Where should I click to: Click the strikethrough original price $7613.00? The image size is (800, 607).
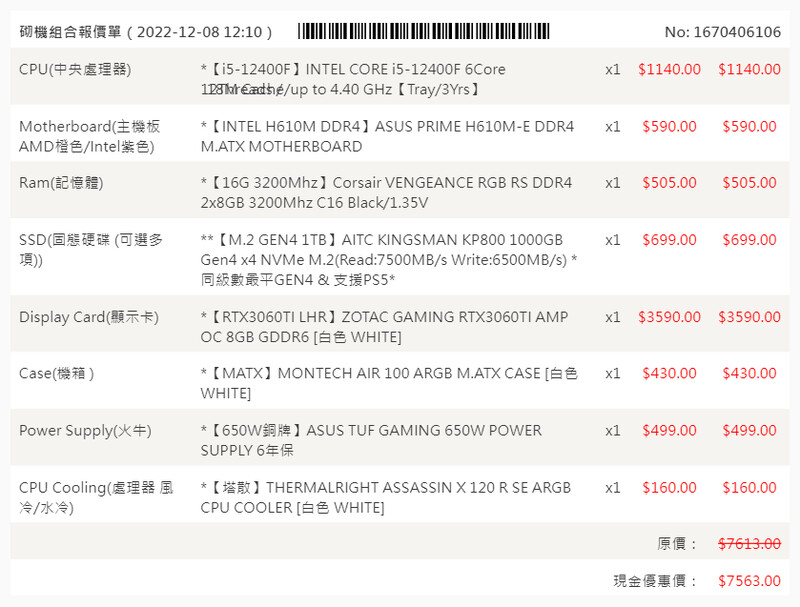tap(749, 544)
